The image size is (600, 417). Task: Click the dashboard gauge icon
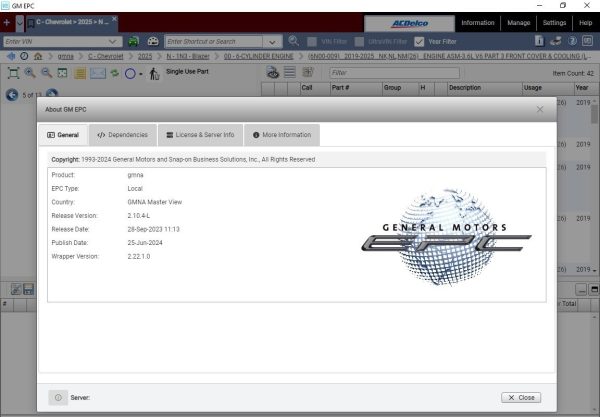153,41
